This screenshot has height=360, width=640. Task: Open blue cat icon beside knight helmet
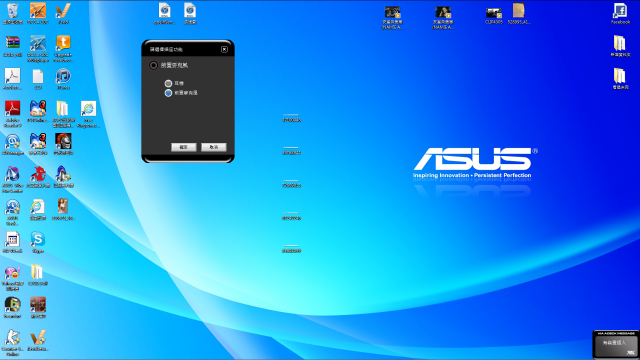point(38,142)
